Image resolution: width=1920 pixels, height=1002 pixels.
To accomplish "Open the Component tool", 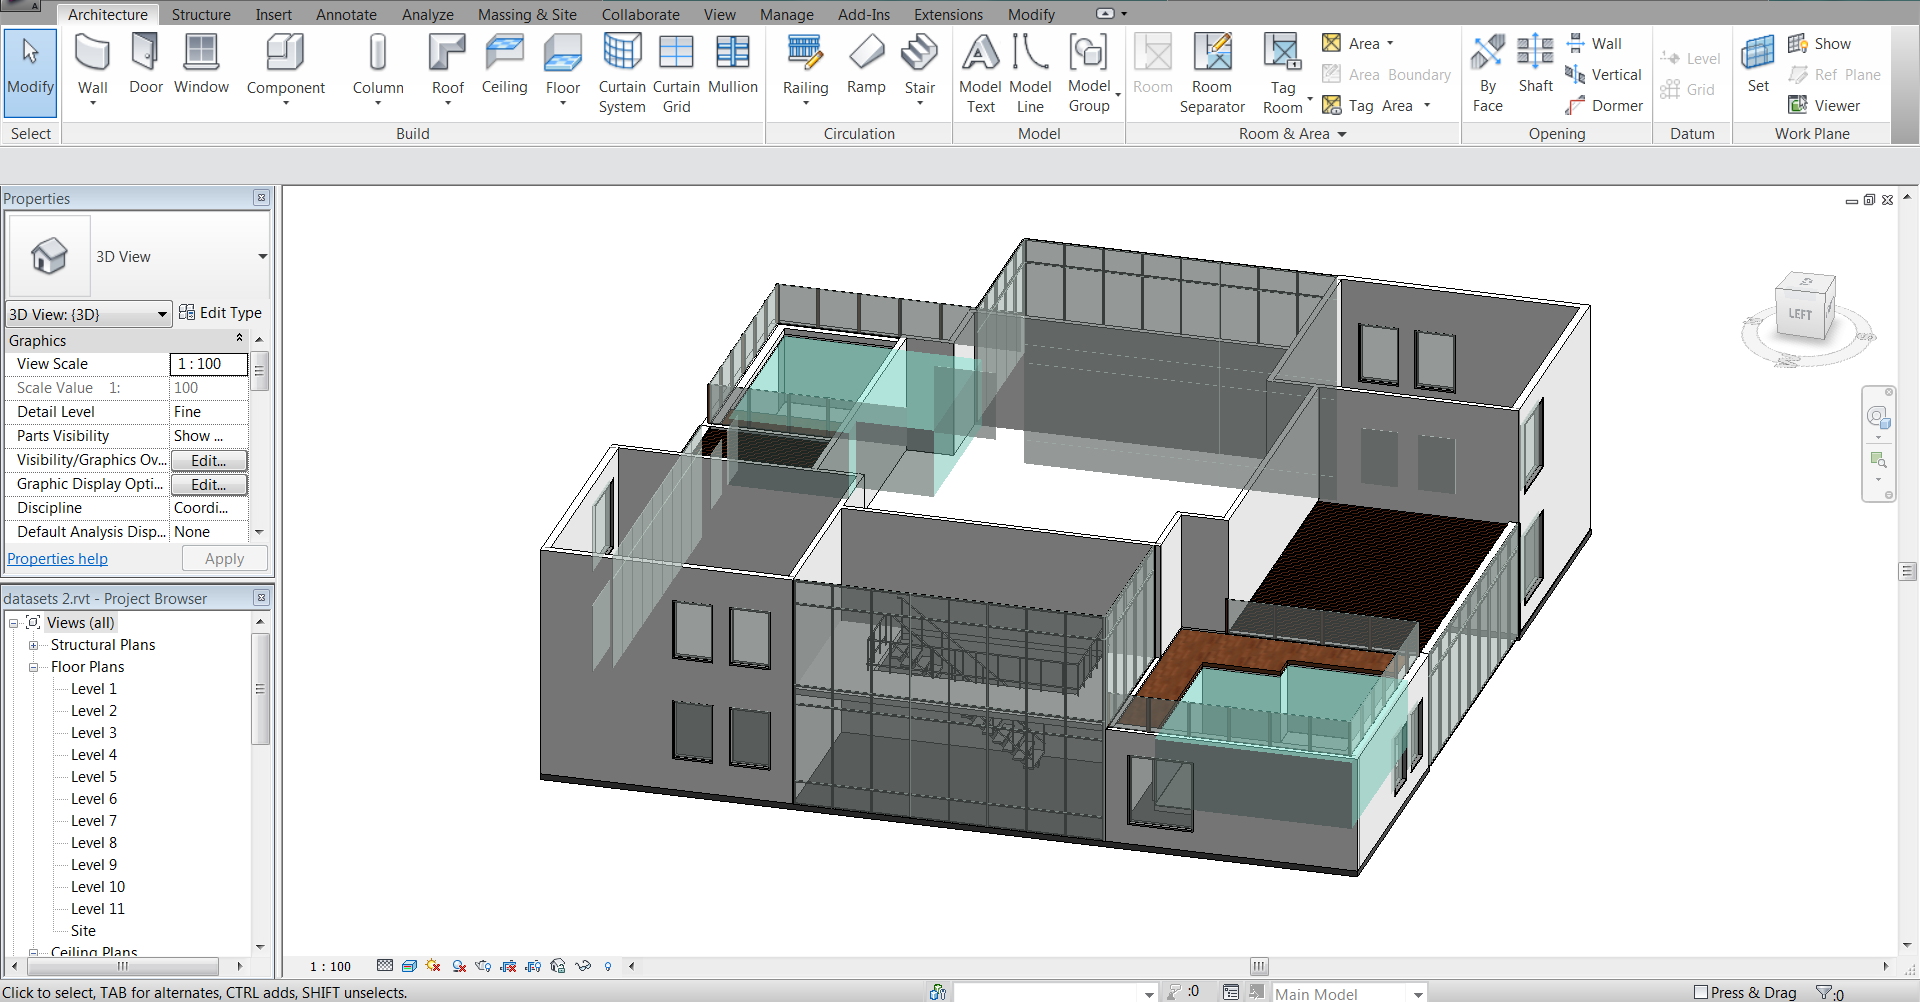I will [x=286, y=70].
